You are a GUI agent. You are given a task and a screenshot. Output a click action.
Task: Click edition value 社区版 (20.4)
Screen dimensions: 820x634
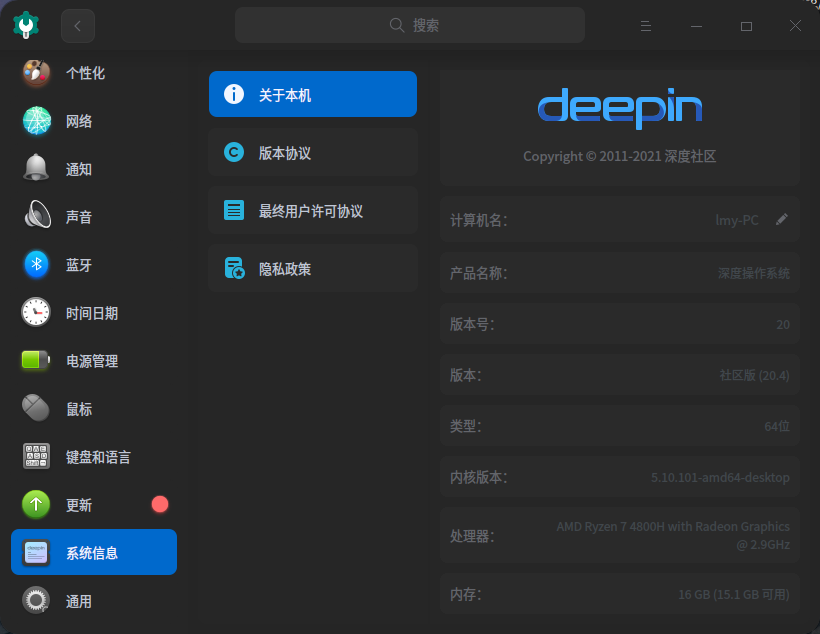pos(754,375)
